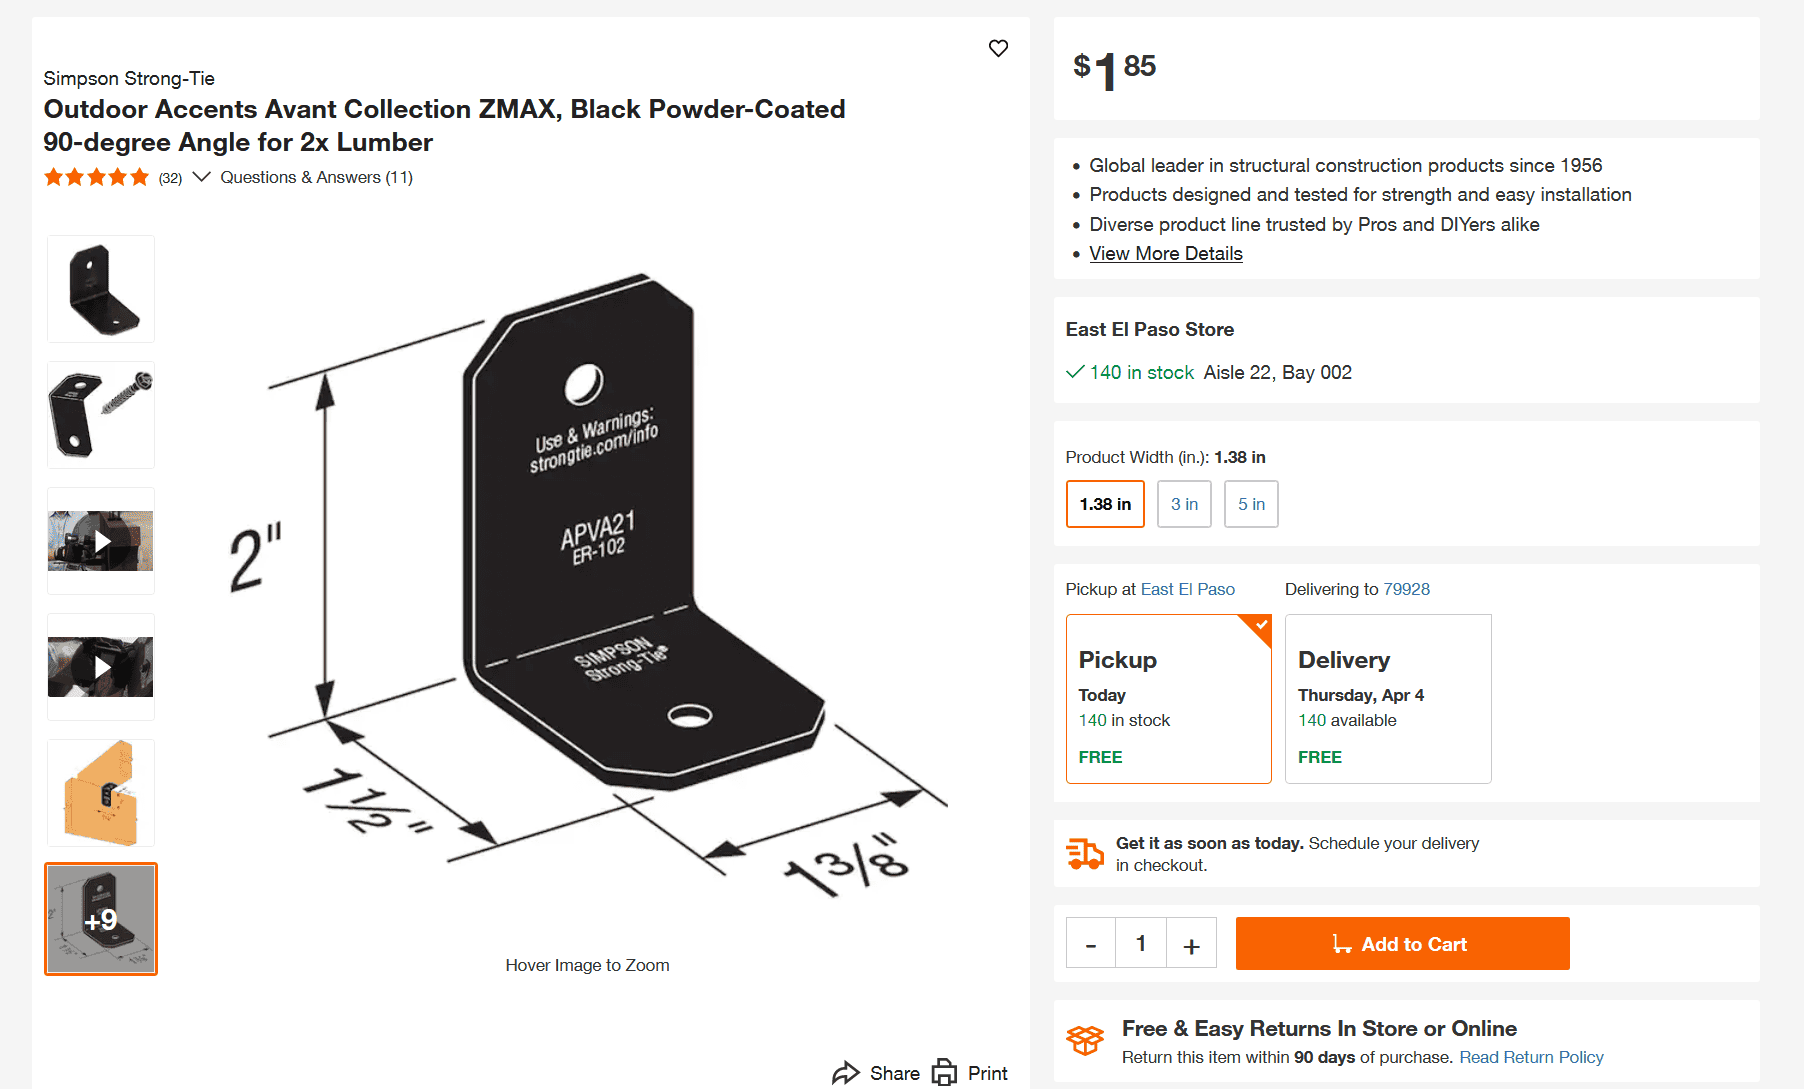1804x1089 pixels.
Task: Change delivery ZIP code 79928
Action: click(x=1406, y=589)
